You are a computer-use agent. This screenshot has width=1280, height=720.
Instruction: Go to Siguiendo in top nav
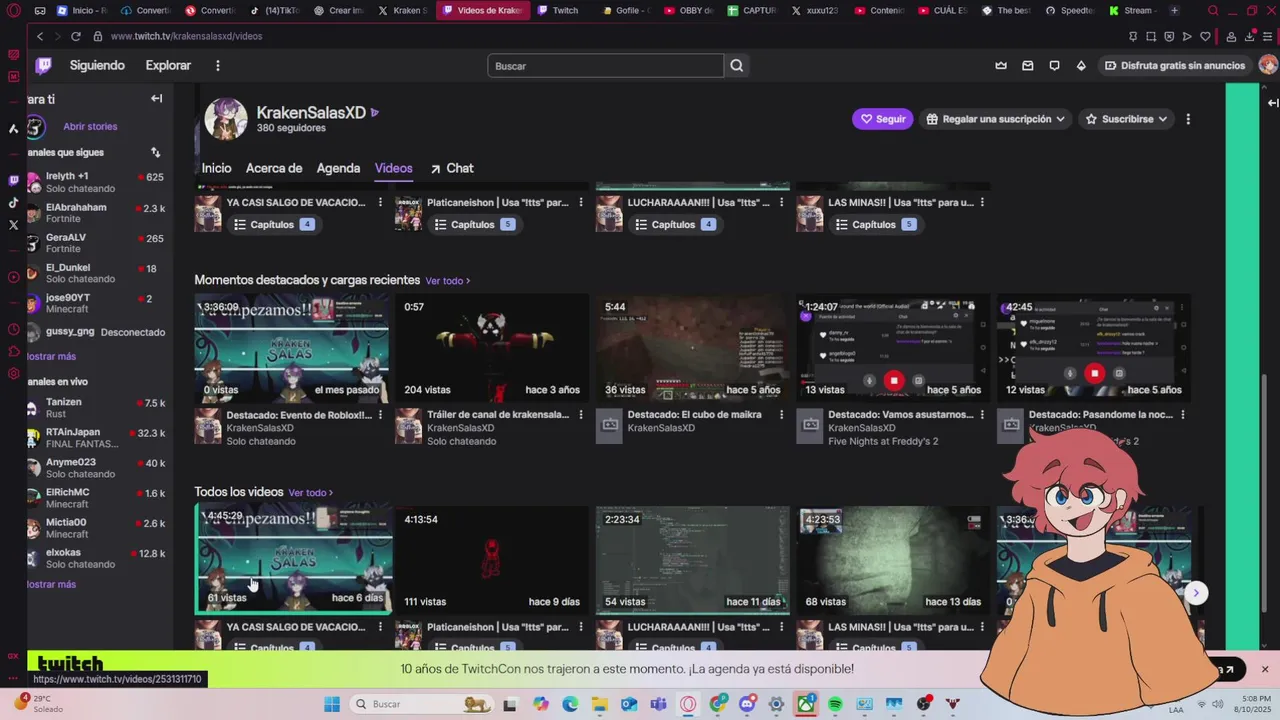pyautogui.click(x=97, y=65)
